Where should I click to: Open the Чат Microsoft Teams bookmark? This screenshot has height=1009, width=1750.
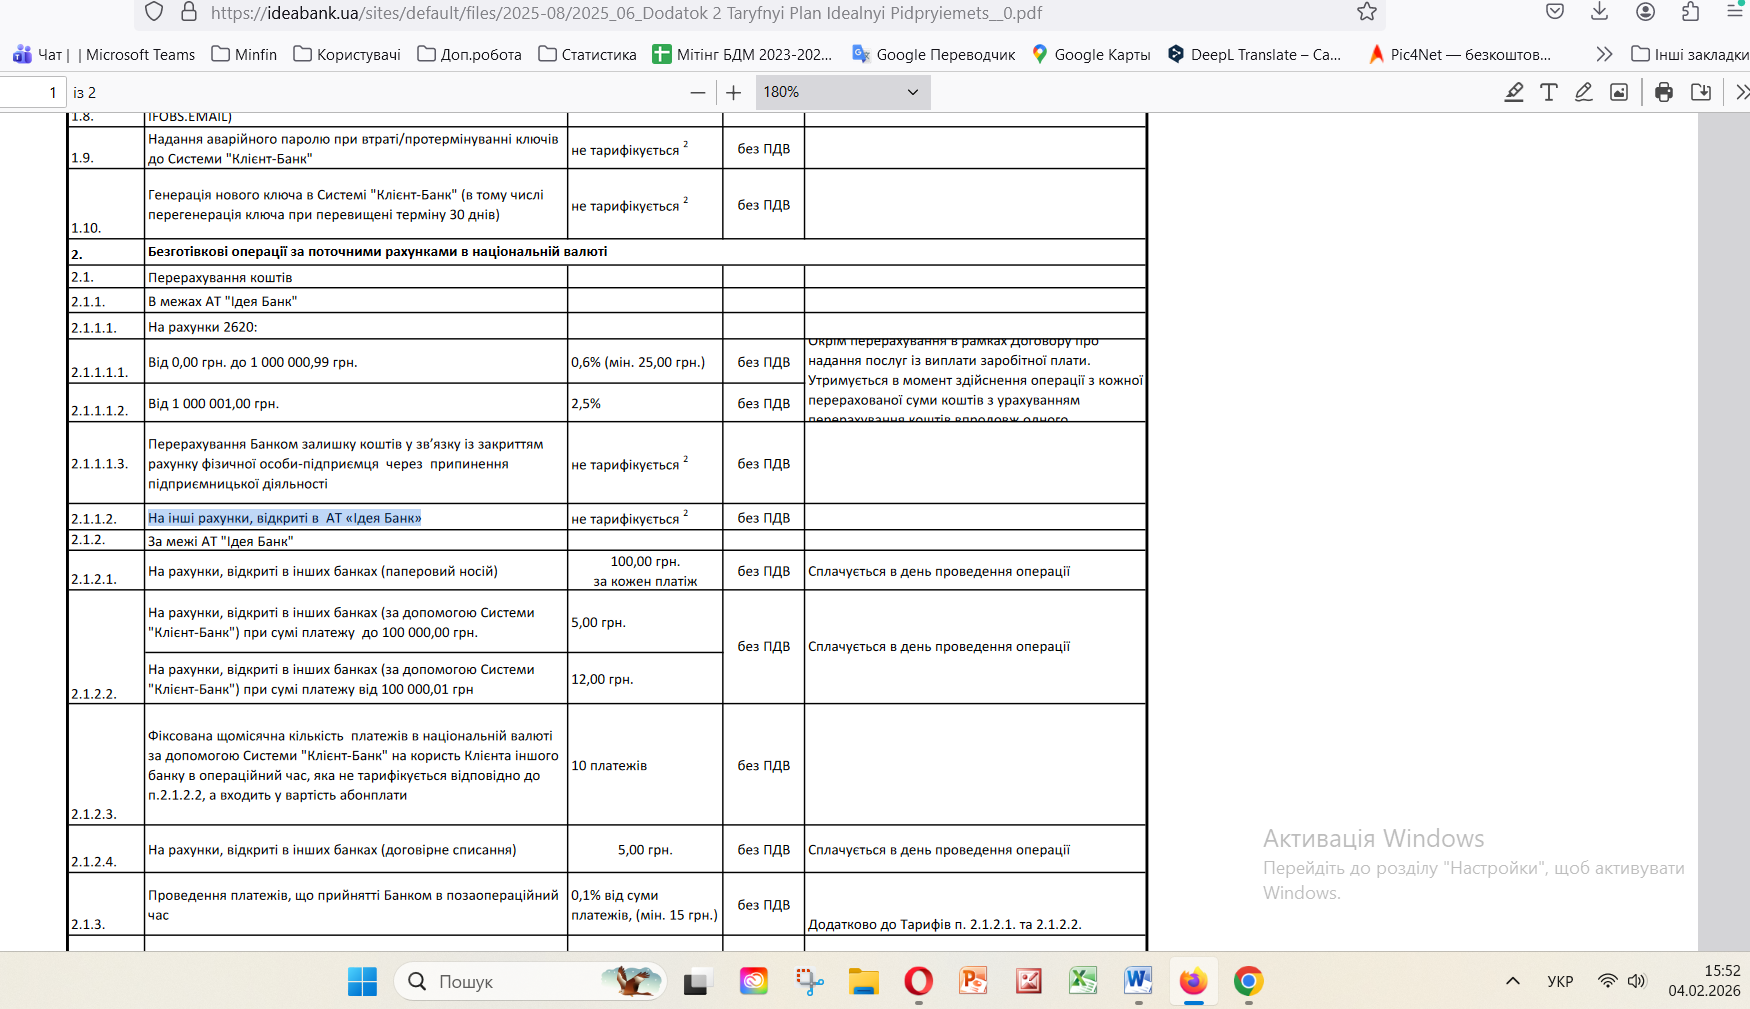pyautogui.click(x=104, y=54)
